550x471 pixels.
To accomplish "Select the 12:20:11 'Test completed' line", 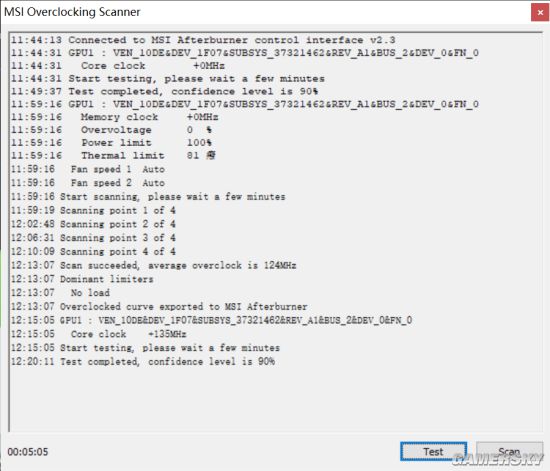I will [143, 362].
